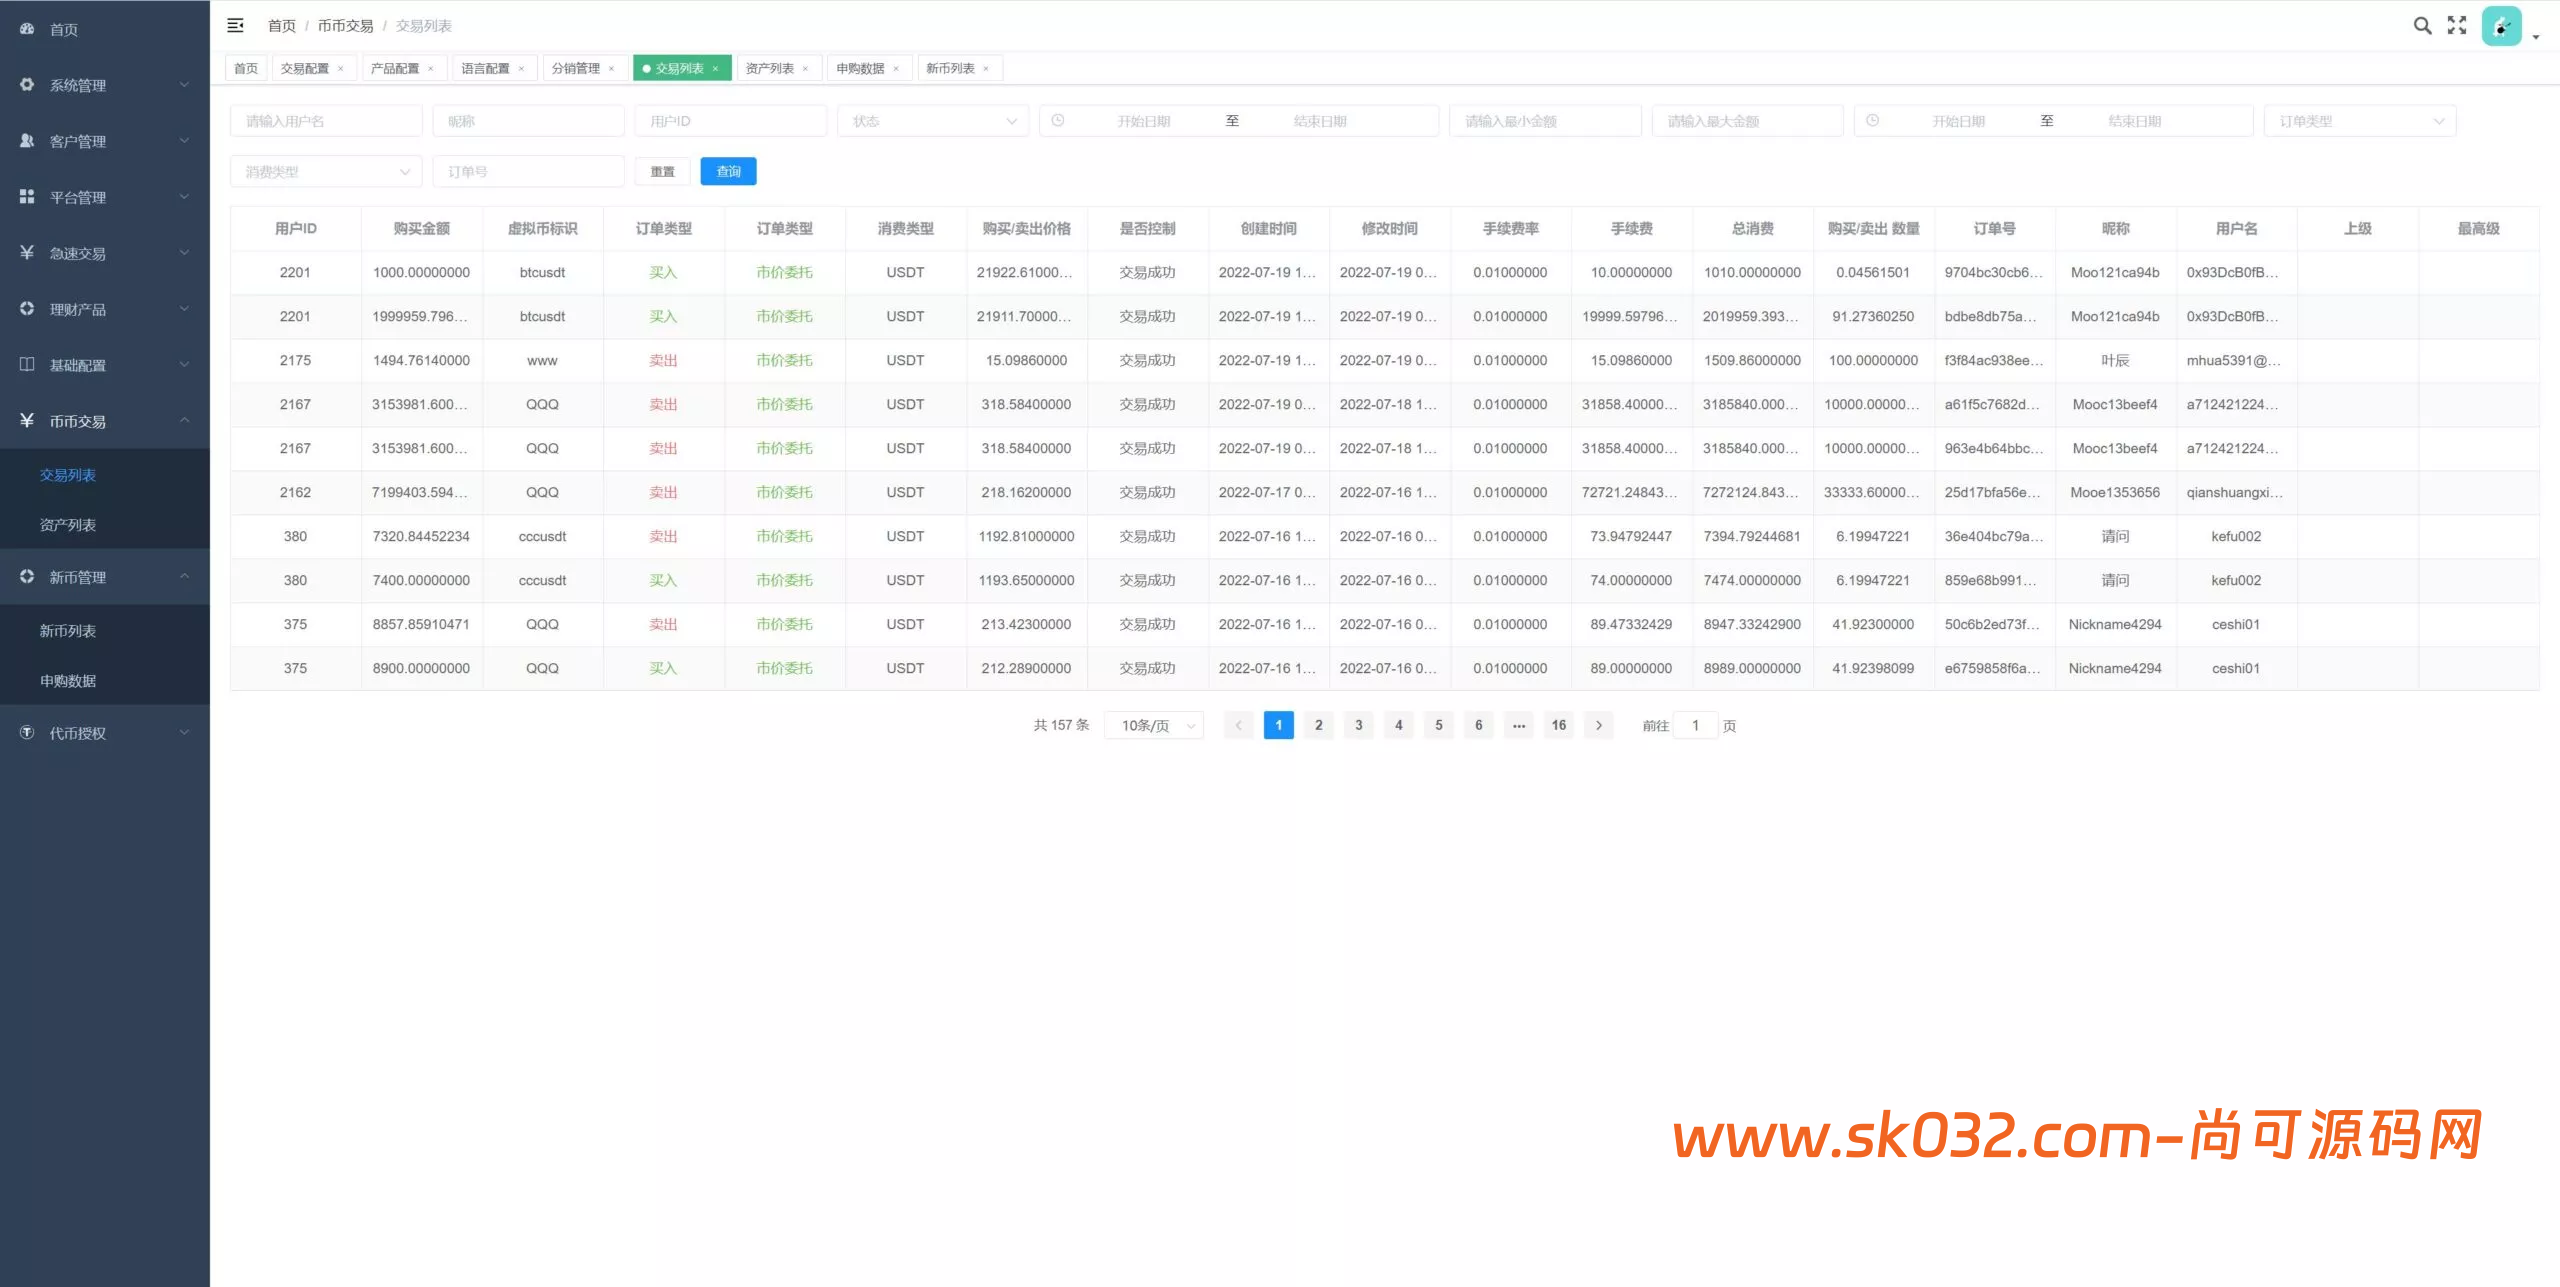Image resolution: width=2560 pixels, height=1287 pixels.
Task: Click the 请输入用户名 input field
Action: coord(326,121)
